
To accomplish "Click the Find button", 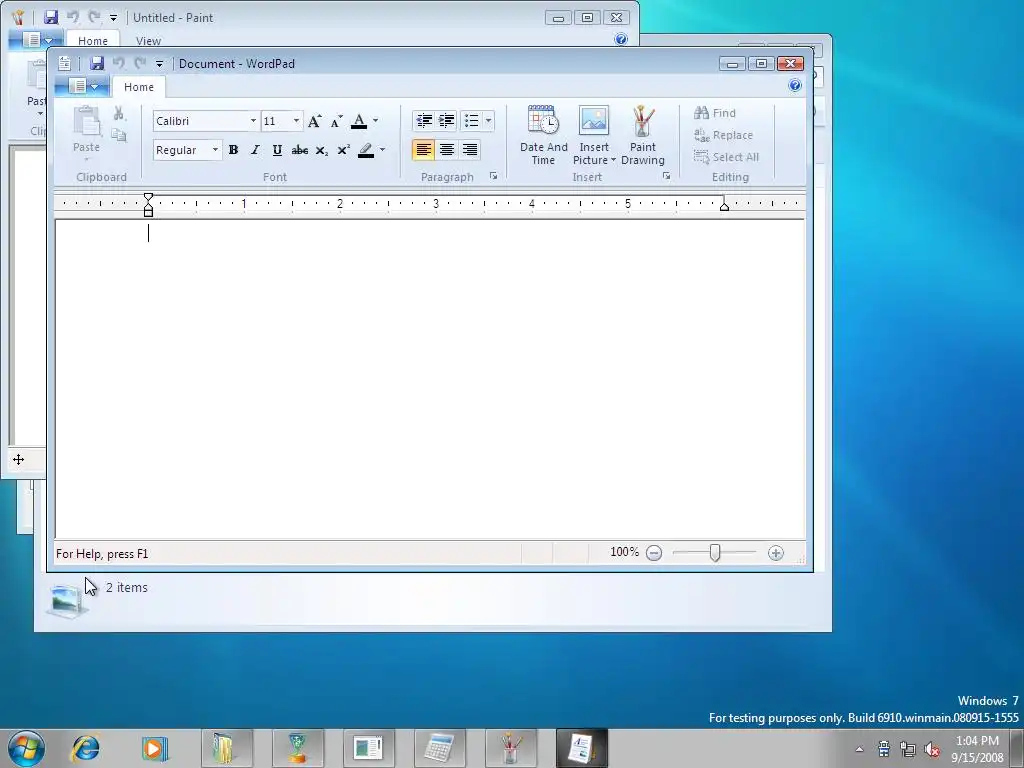I will (x=714, y=113).
